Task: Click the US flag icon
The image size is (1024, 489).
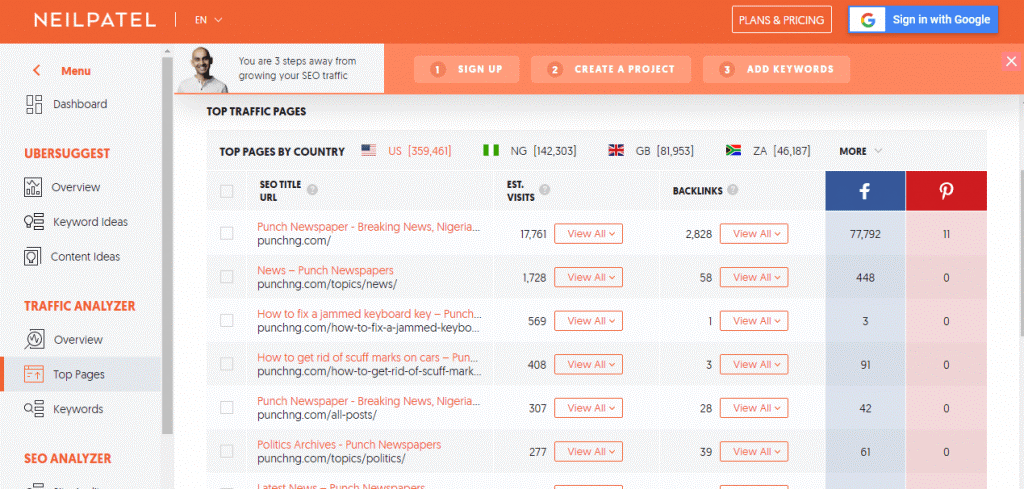Action: [369, 151]
